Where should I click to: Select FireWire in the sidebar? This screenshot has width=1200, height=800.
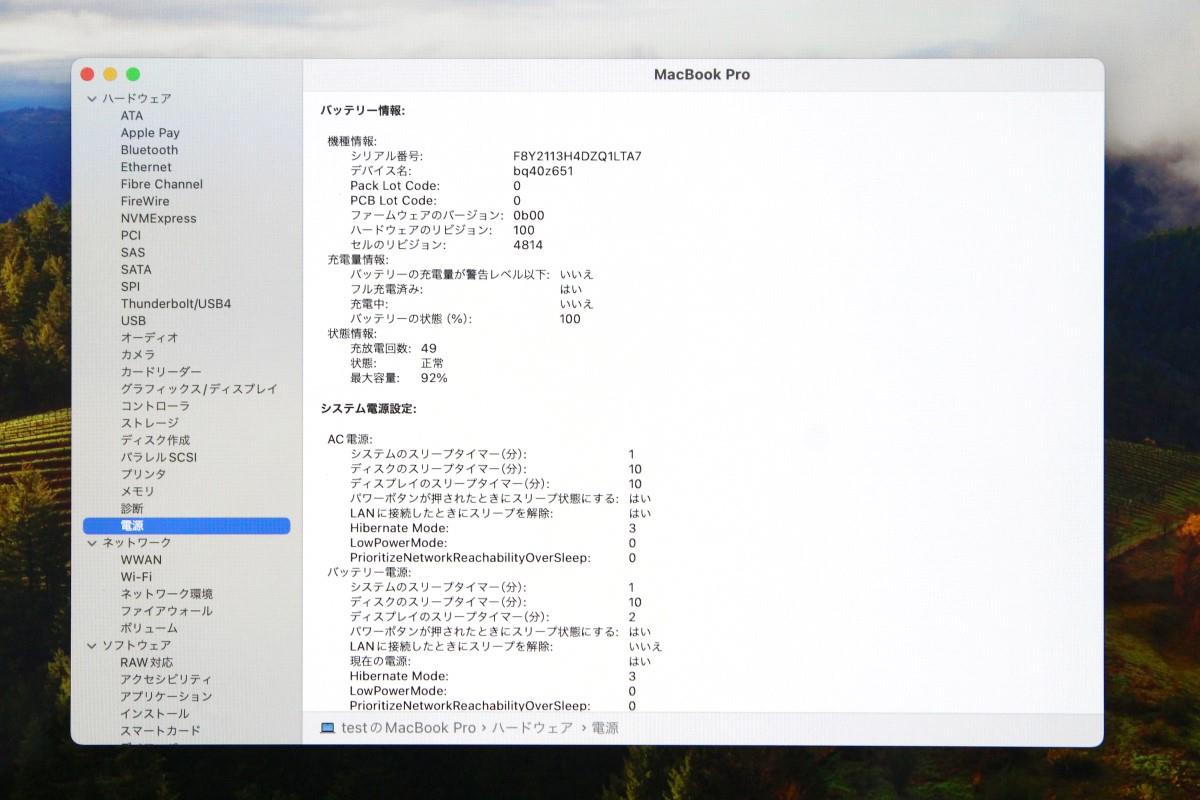(x=145, y=201)
